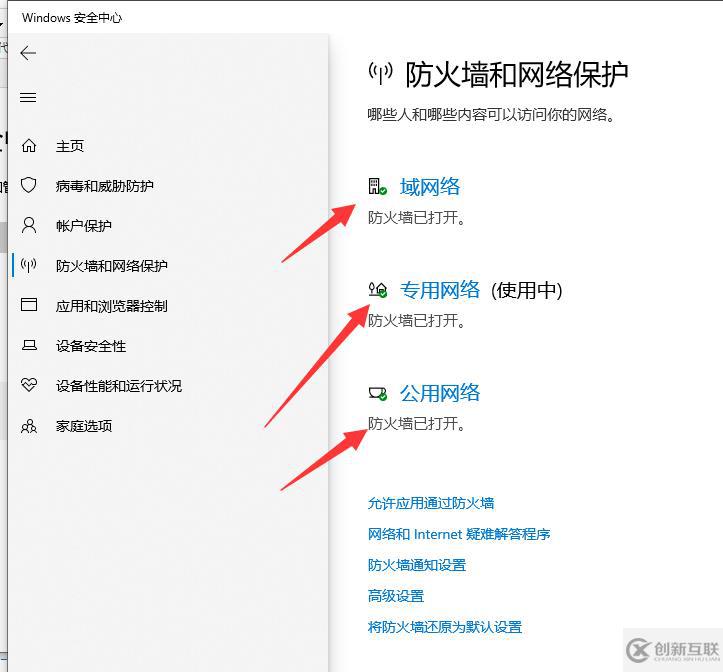Click the house icon next to 专用网络
The image size is (723, 672).
pos(378,290)
